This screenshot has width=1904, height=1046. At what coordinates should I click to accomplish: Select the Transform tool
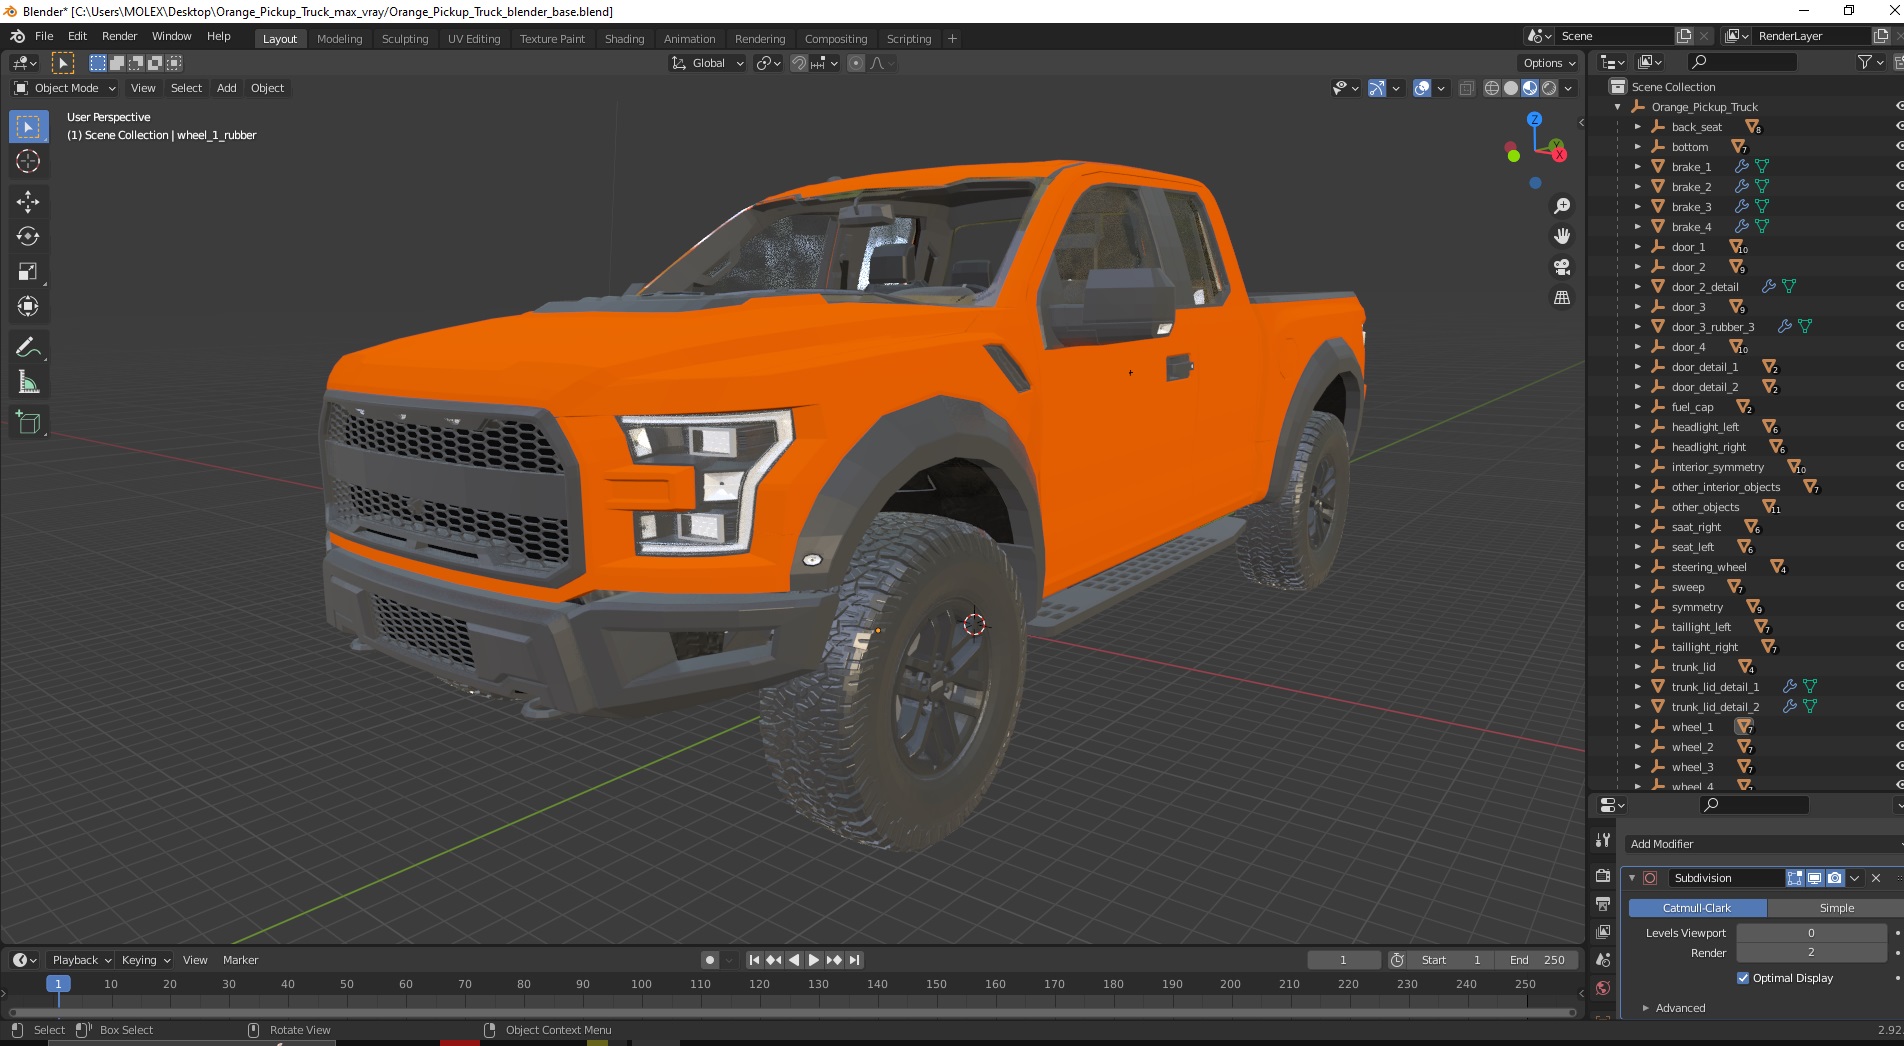[x=28, y=307]
